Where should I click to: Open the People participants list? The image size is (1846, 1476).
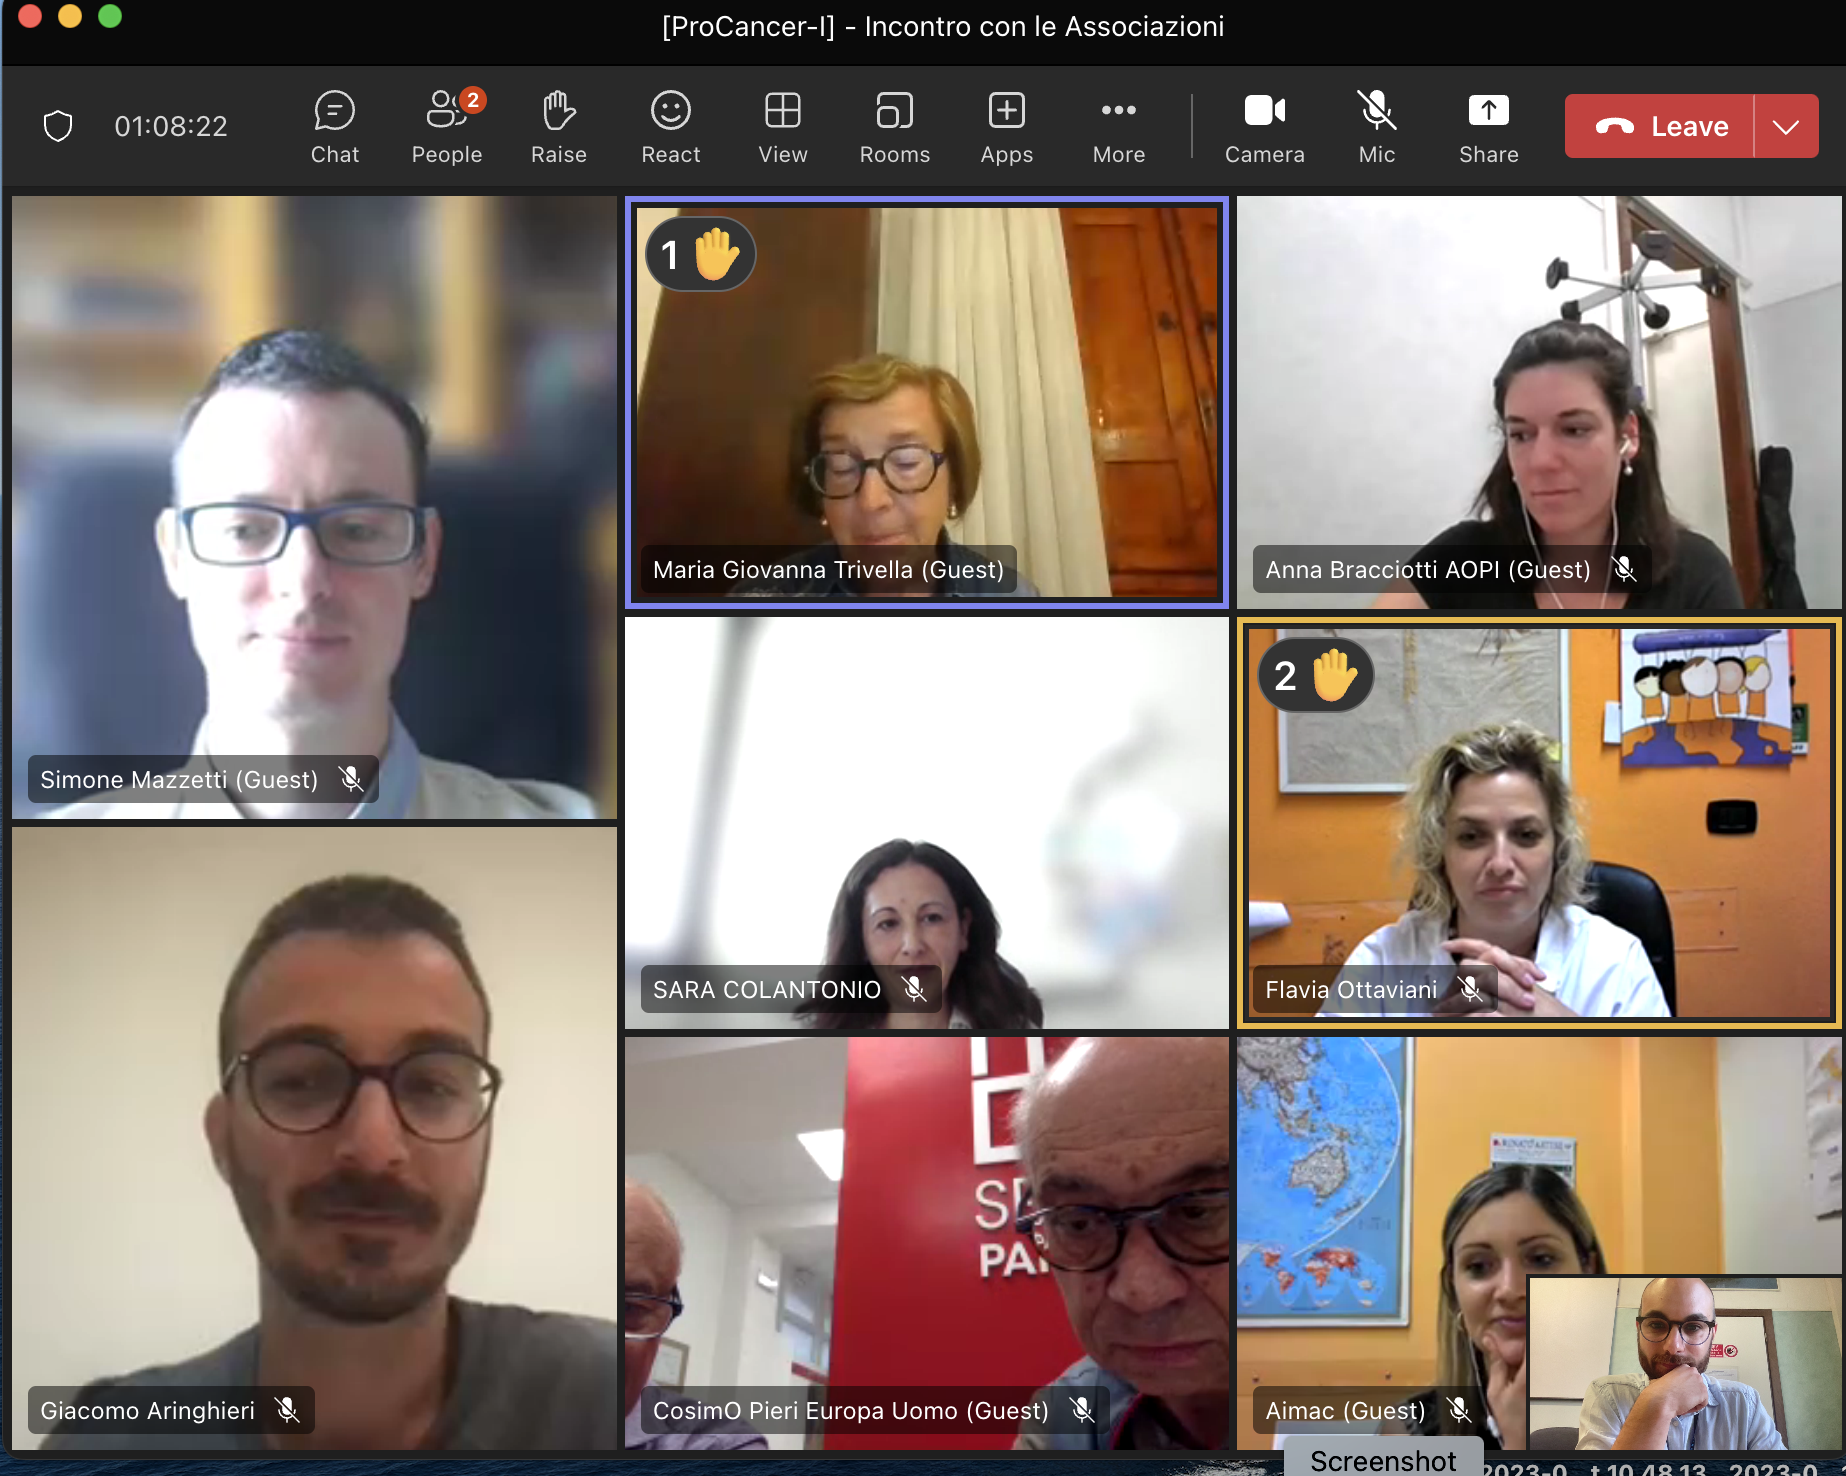447,127
